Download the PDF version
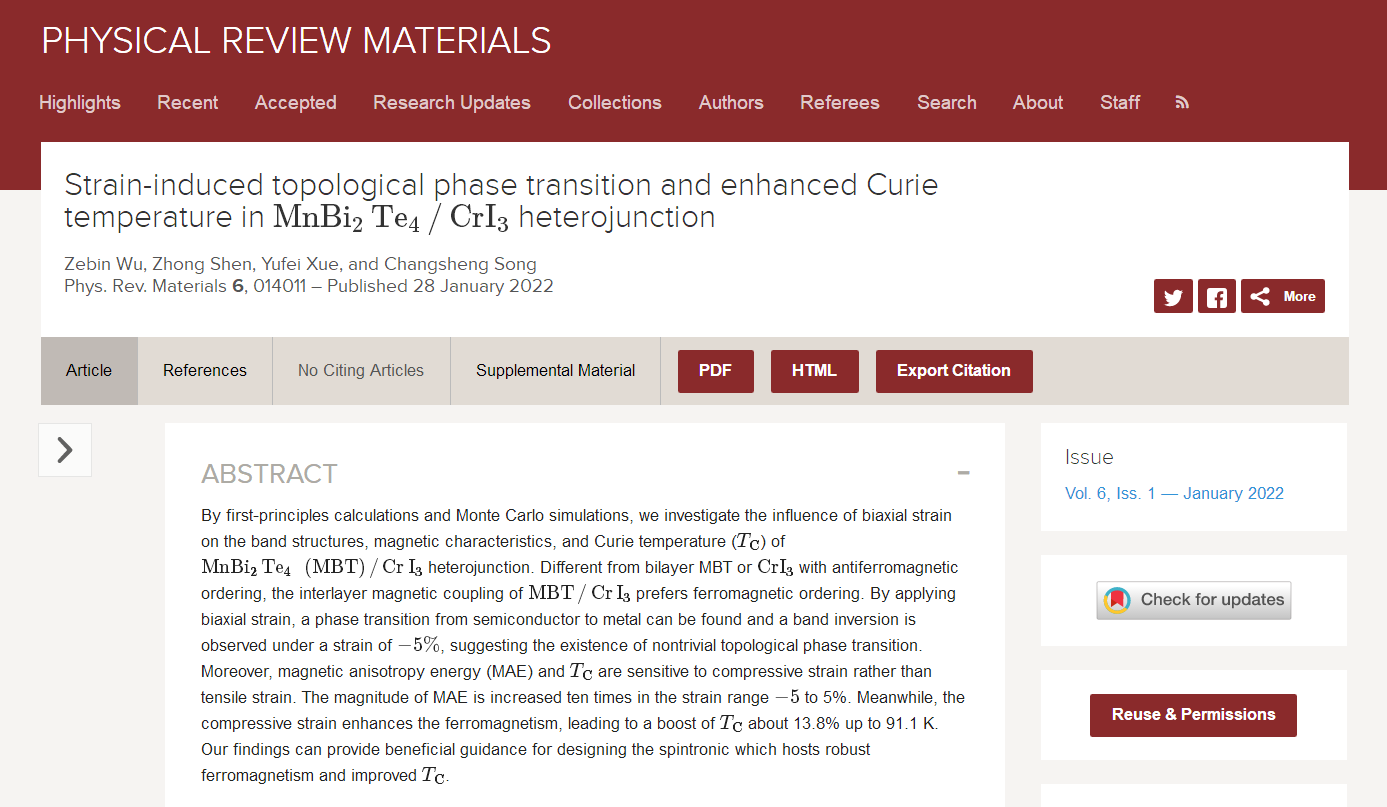Image resolution: width=1387 pixels, height=807 pixels. pyautogui.click(x=715, y=371)
